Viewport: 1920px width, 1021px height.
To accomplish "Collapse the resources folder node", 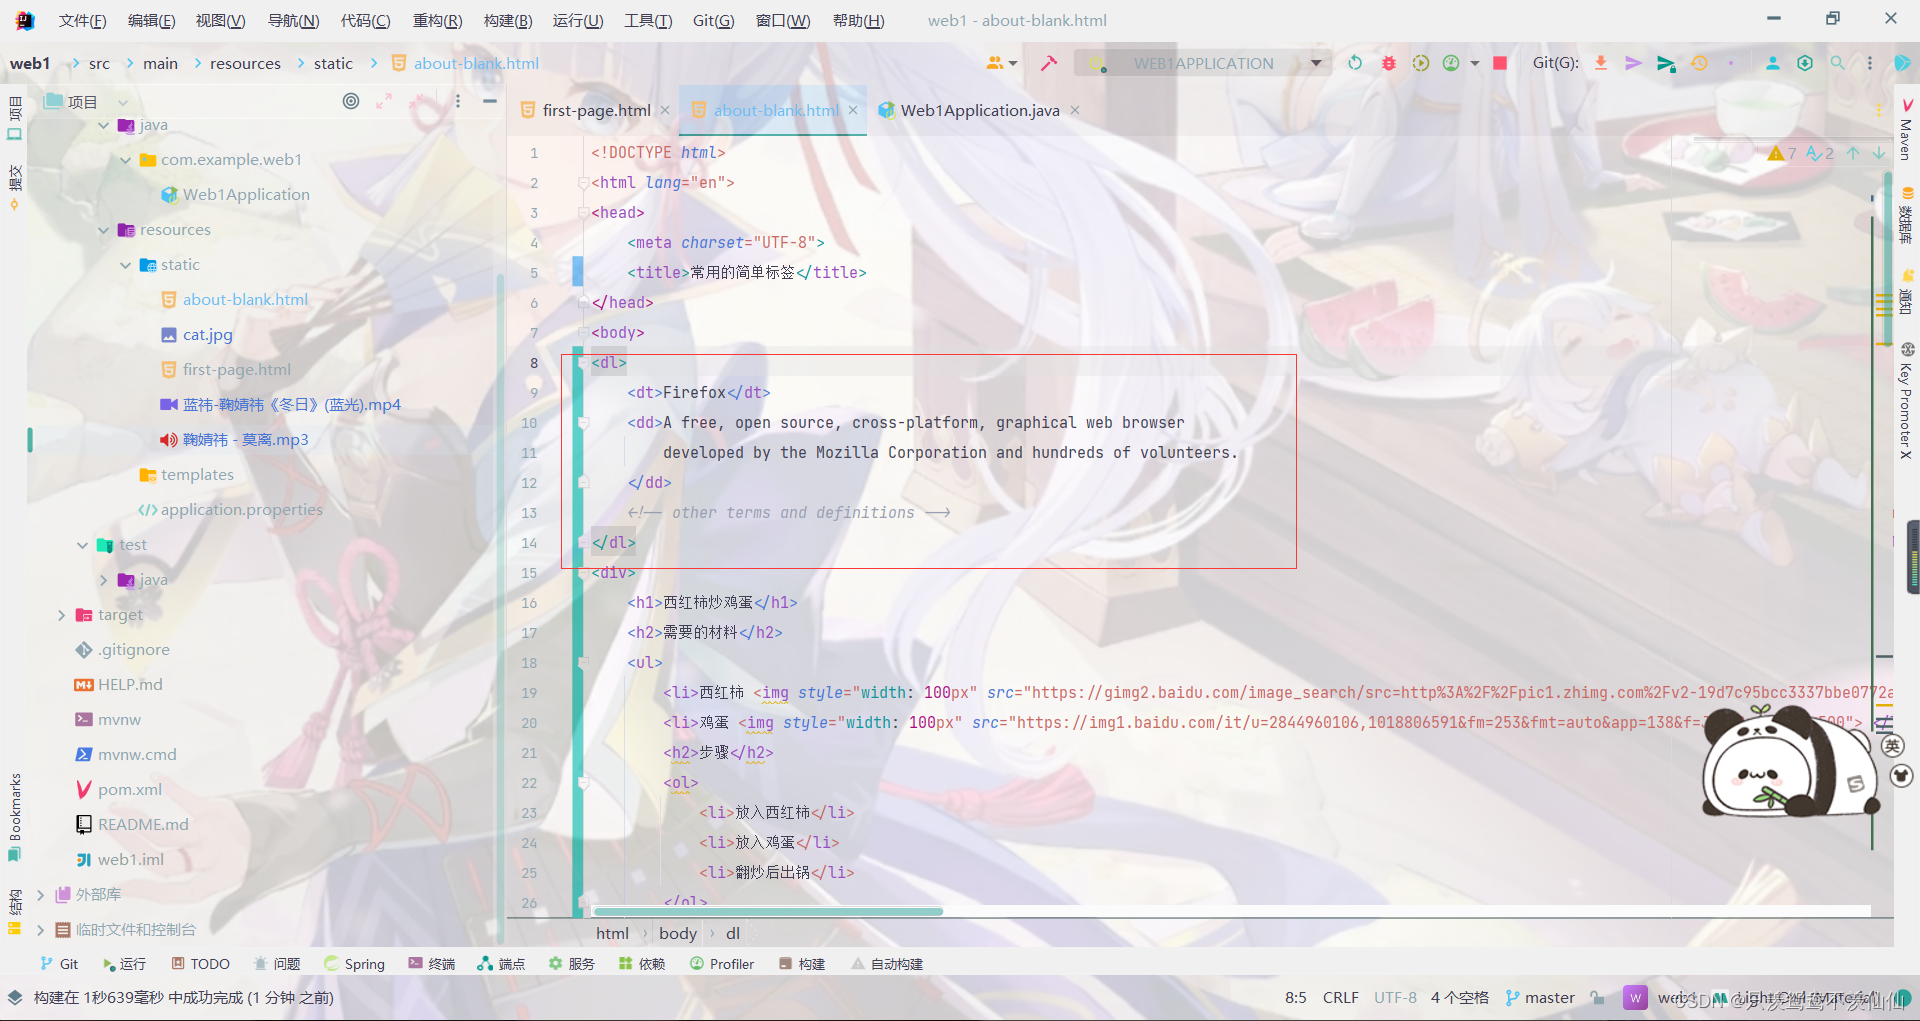I will click(x=103, y=230).
